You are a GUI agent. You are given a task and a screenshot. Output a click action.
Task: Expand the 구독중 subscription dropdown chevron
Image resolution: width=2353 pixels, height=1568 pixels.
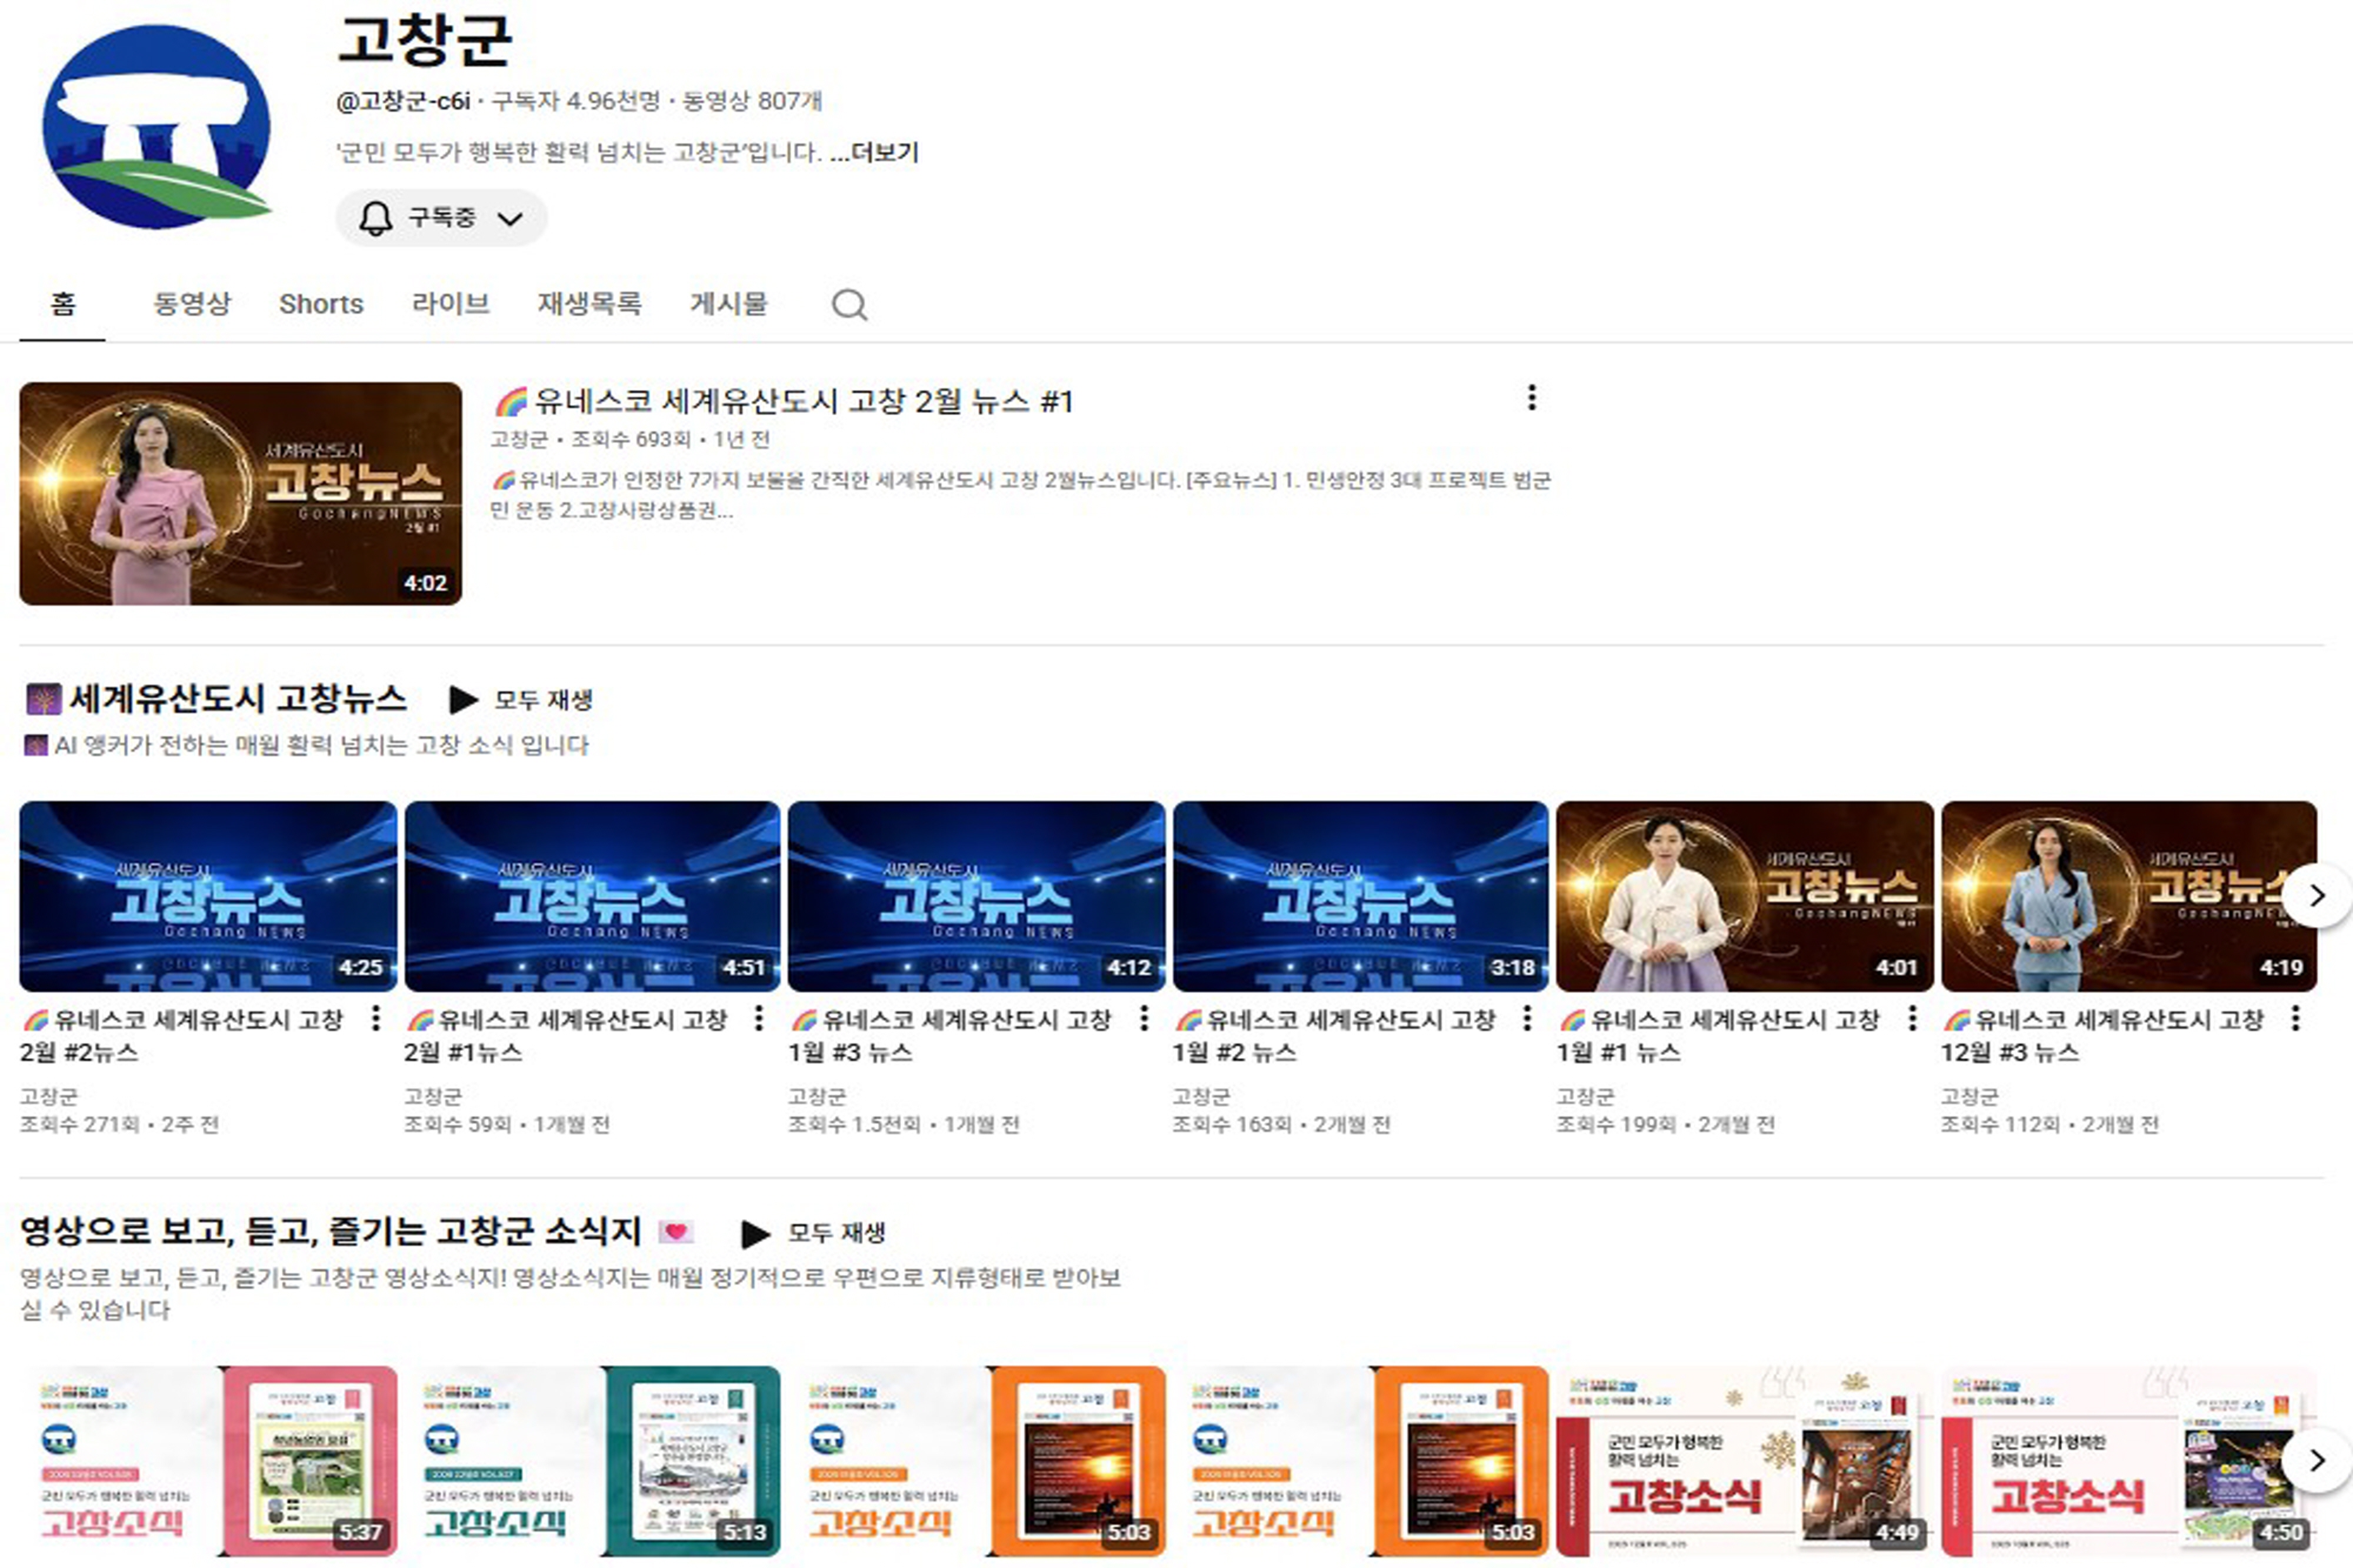pyautogui.click(x=510, y=219)
